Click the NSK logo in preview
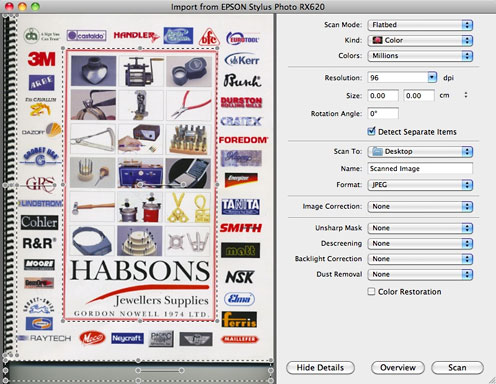Image resolution: width=496 pixels, height=384 pixels. (240, 277)
